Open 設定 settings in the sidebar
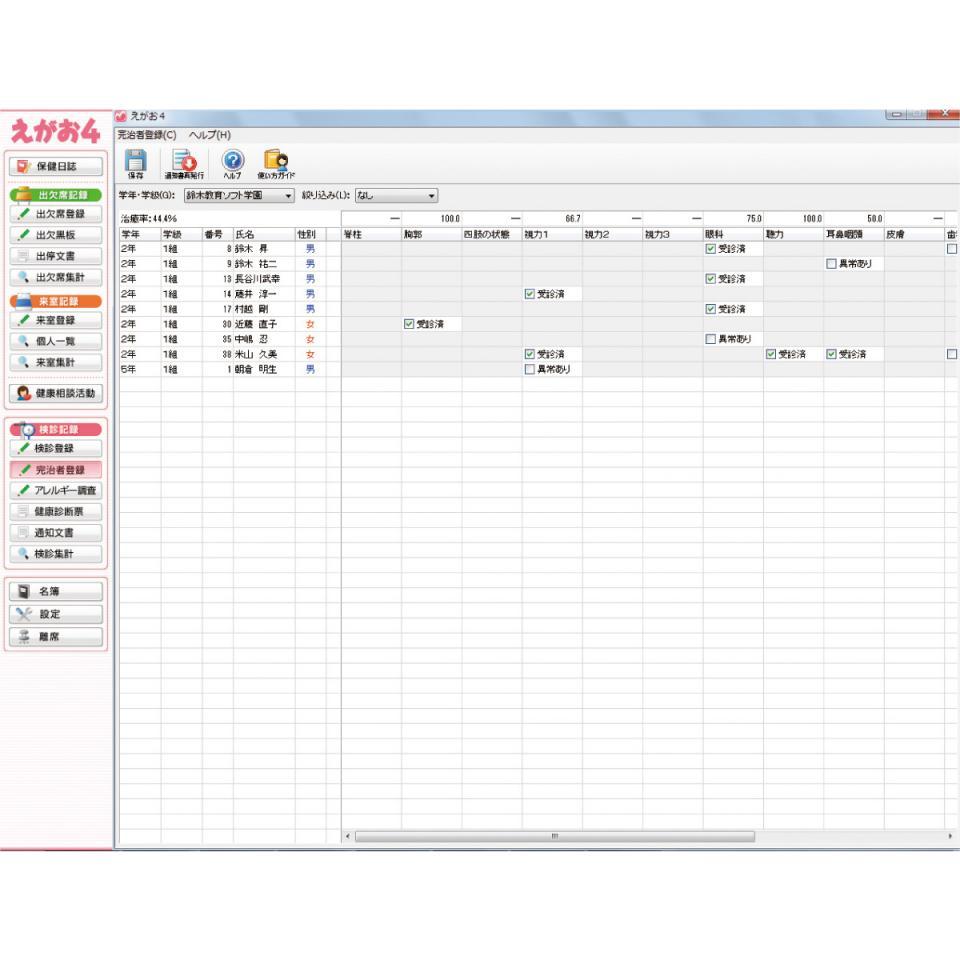 coord(56,613)
